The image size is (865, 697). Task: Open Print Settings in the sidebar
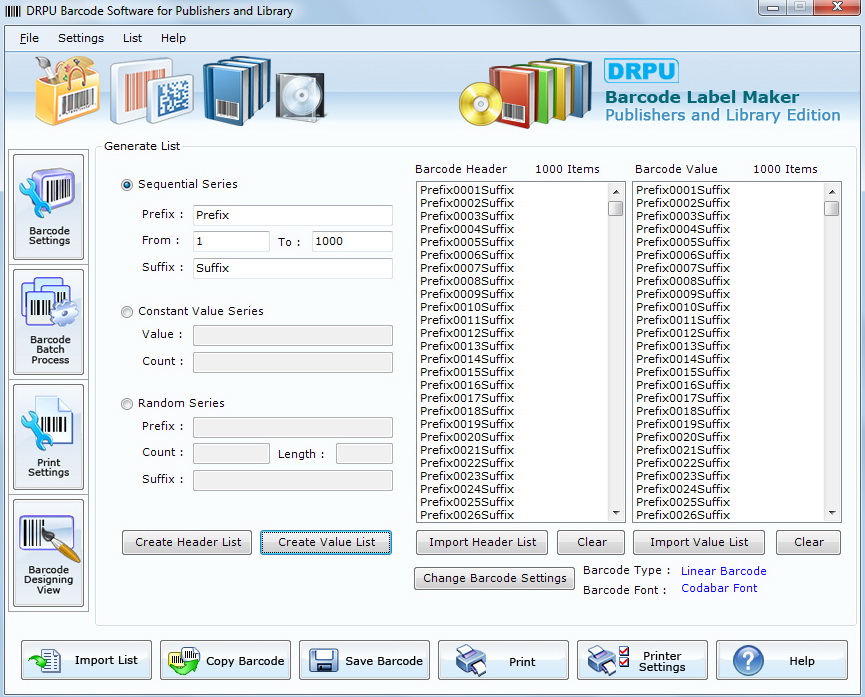pos(49,435)
